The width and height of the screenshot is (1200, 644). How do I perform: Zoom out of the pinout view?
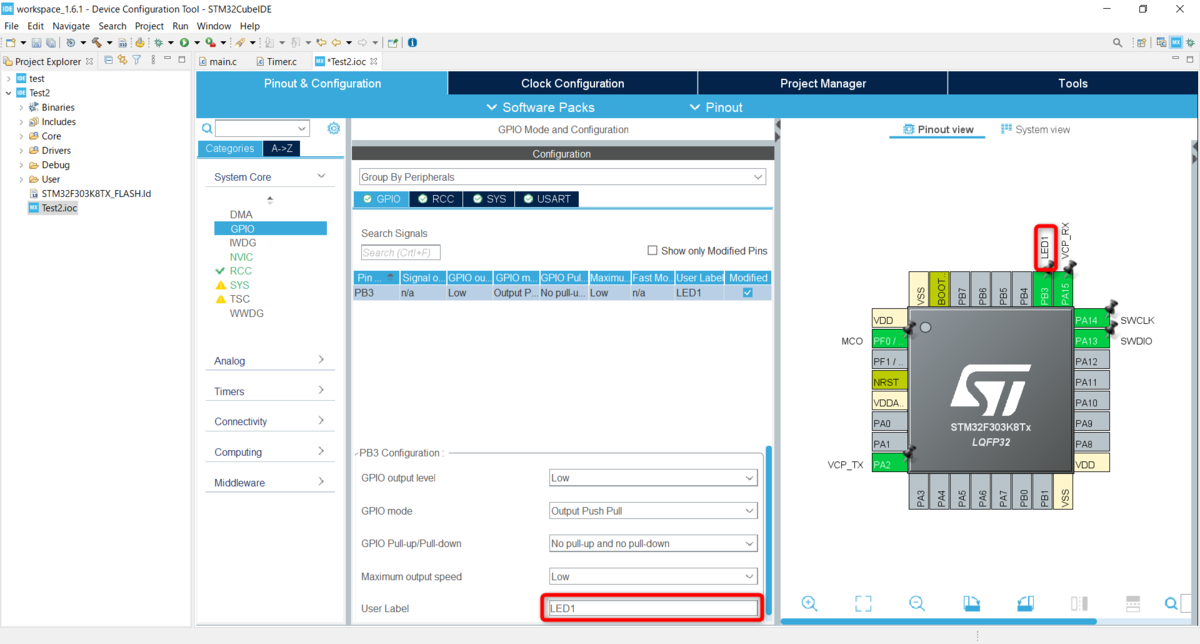[x=917, y=603]
